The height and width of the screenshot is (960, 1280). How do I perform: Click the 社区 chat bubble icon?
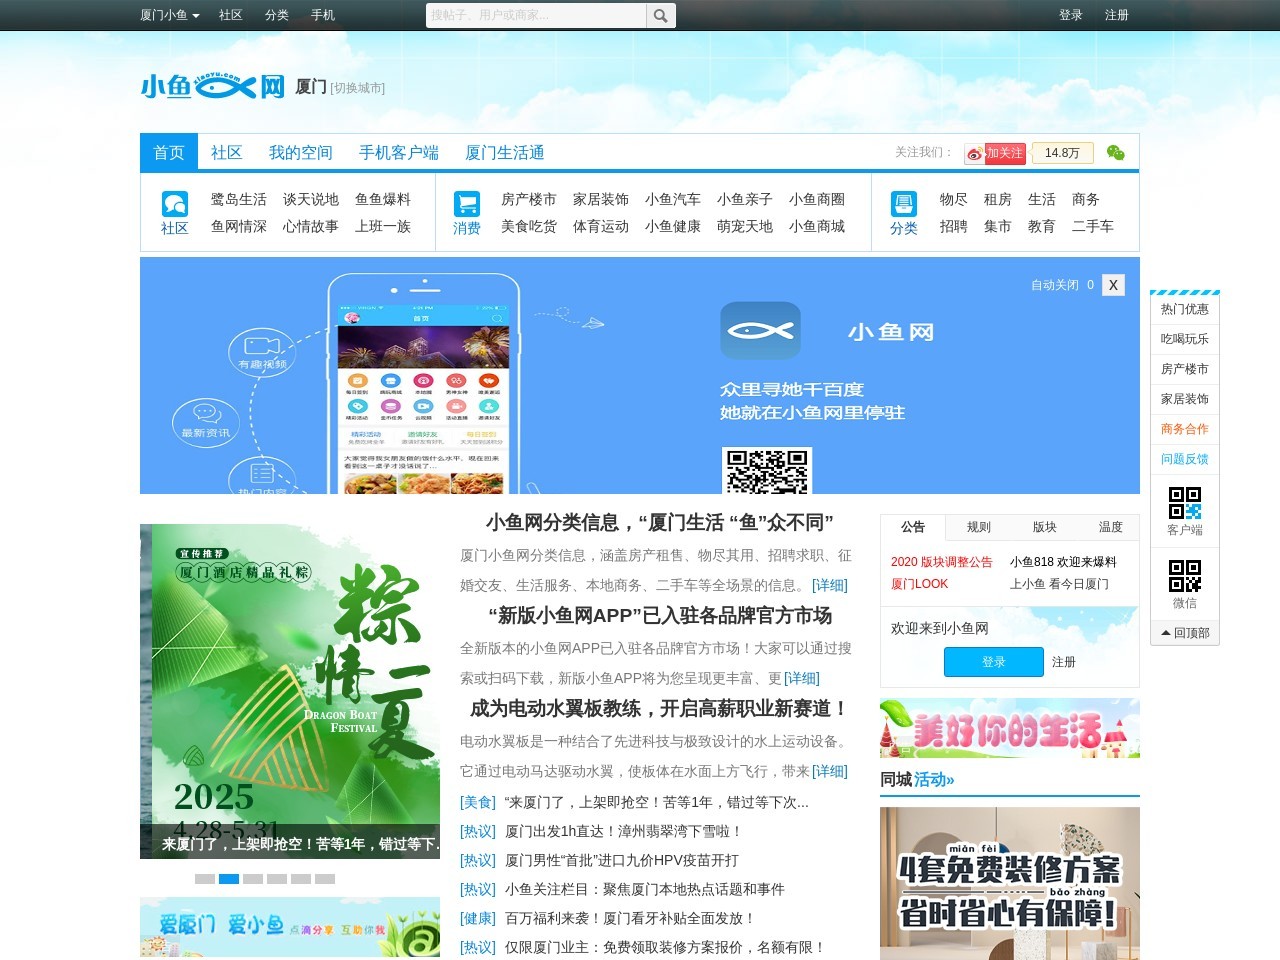point(175,203)
